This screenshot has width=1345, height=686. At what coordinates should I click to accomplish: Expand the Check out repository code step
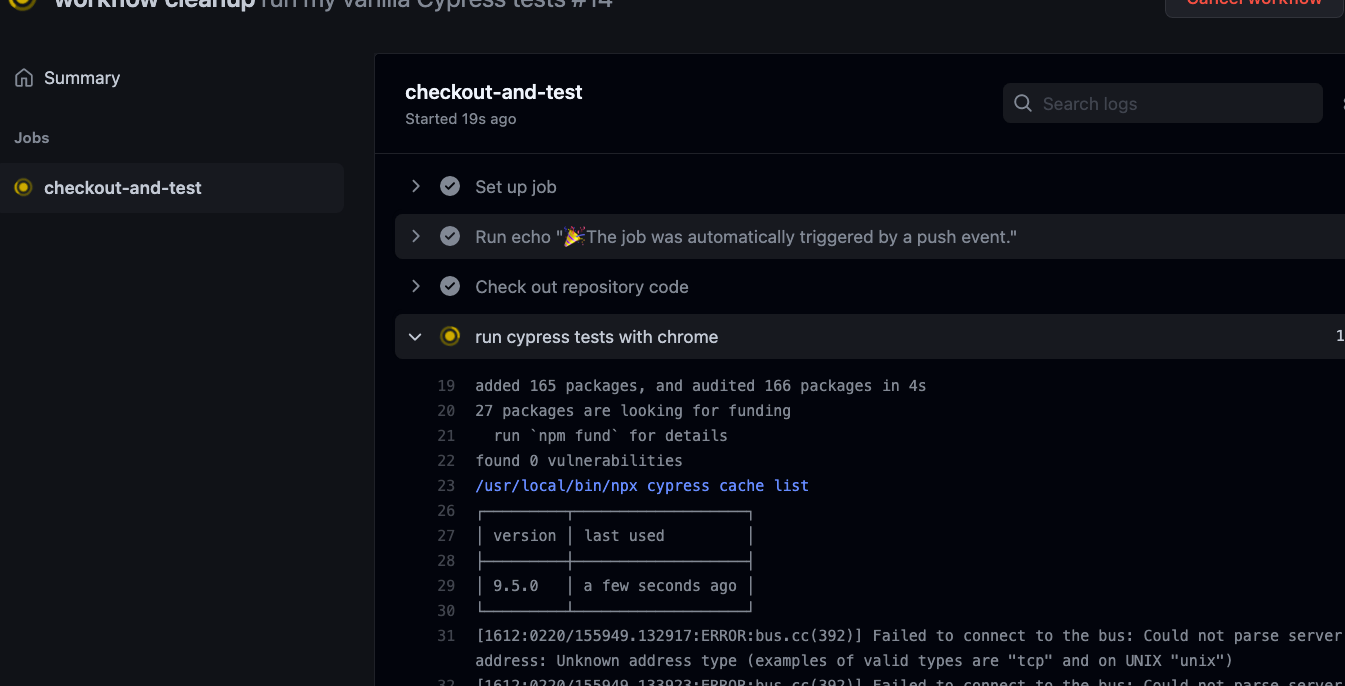(x=415, y=287)
